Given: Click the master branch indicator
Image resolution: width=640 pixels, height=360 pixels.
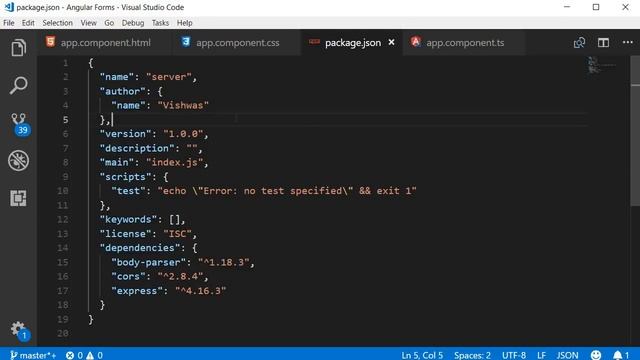Looking at the screenshot, I should 33,355.
